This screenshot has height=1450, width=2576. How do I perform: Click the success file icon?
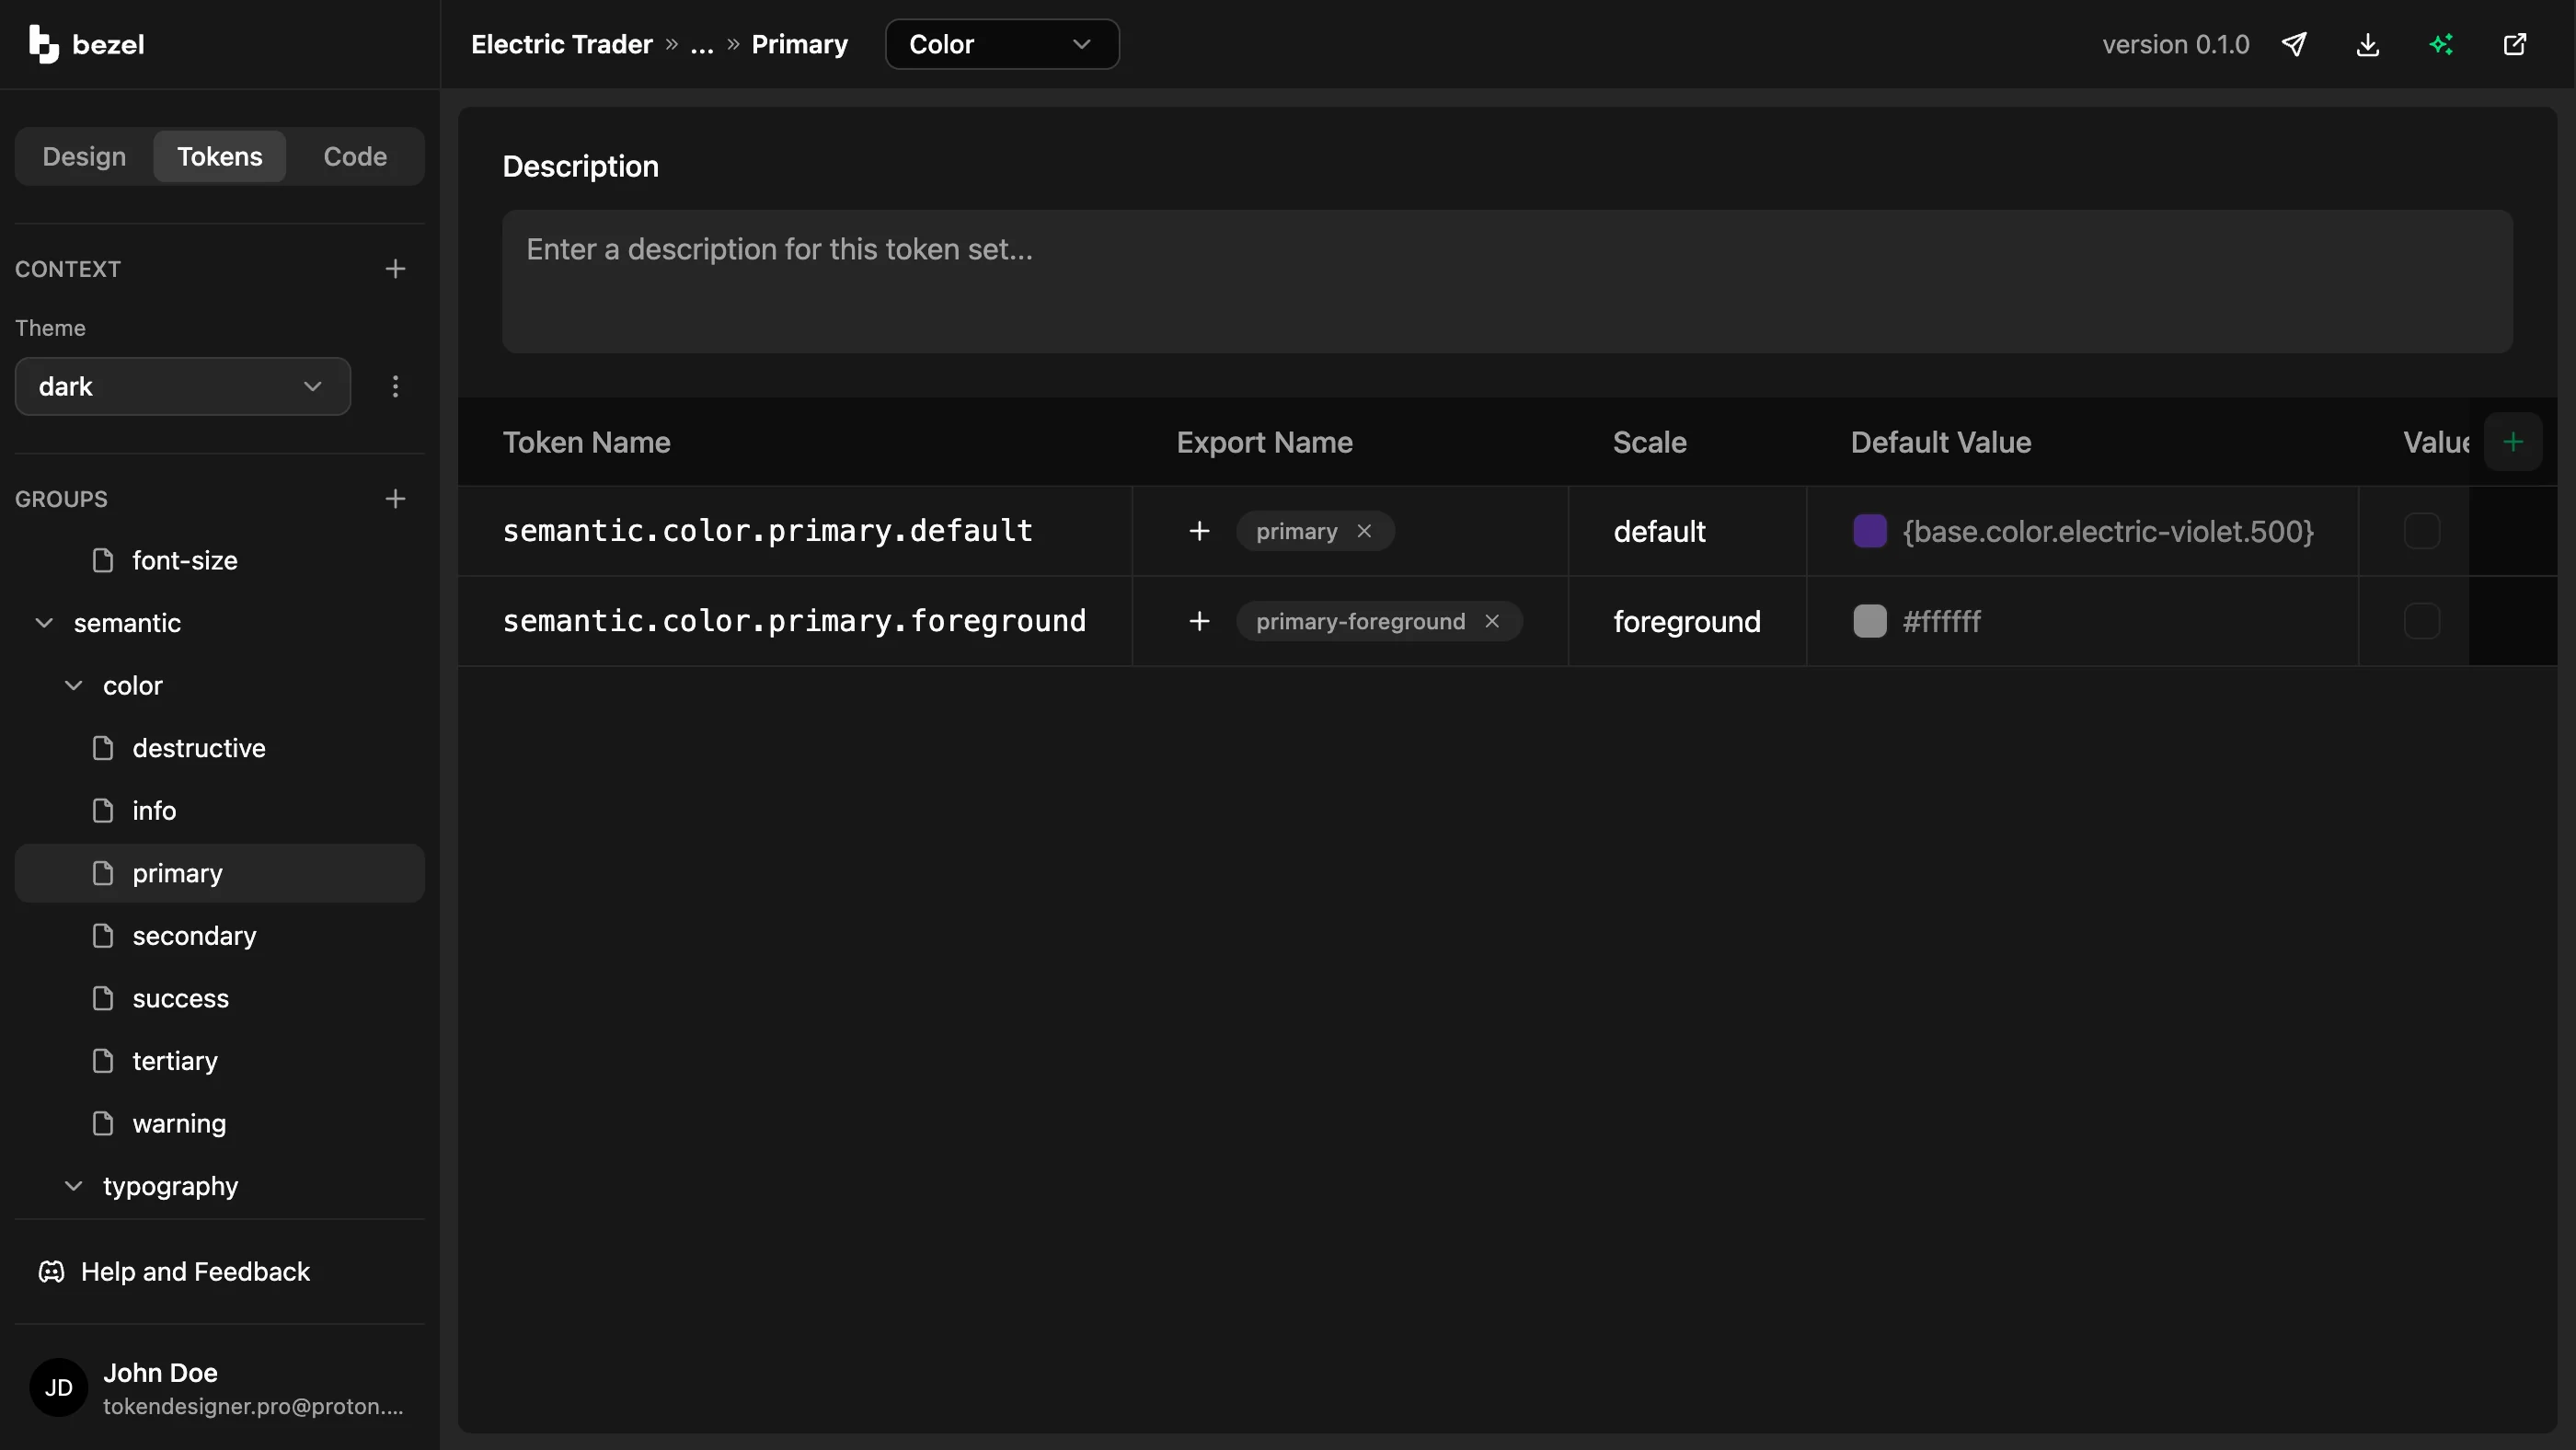pos(103,998)
